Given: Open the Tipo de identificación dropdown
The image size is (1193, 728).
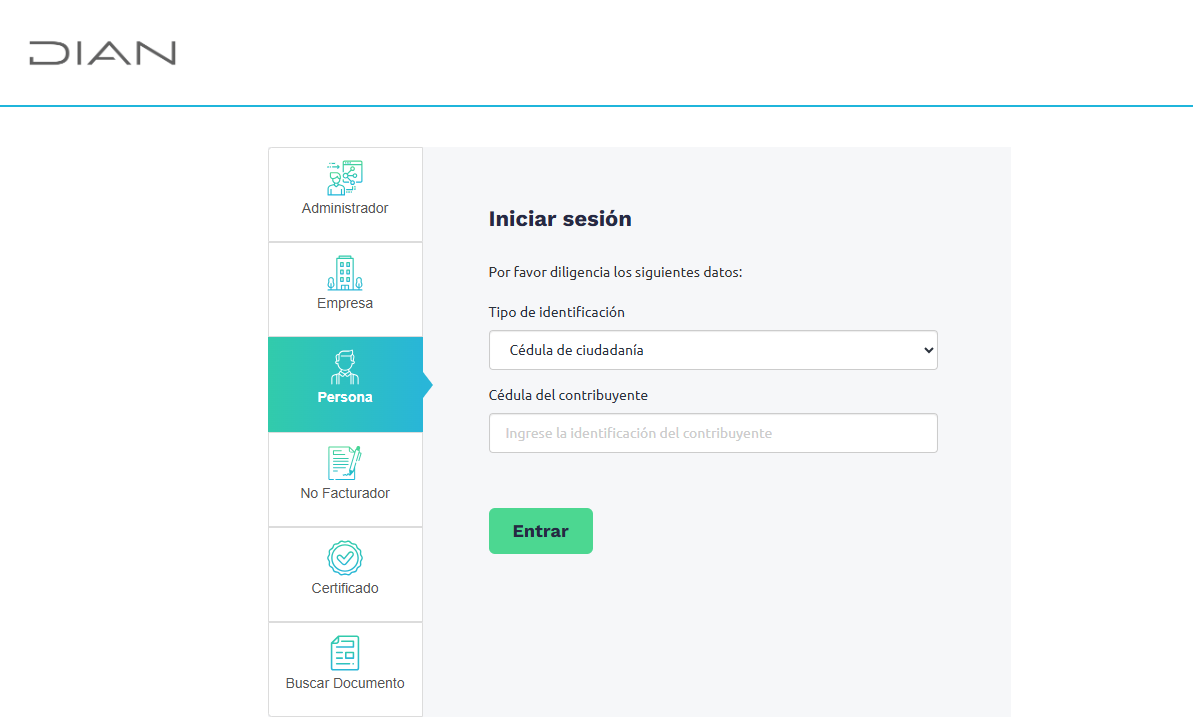Looking at the screenshot, I should pyautogui.click(x=713, y=350).
